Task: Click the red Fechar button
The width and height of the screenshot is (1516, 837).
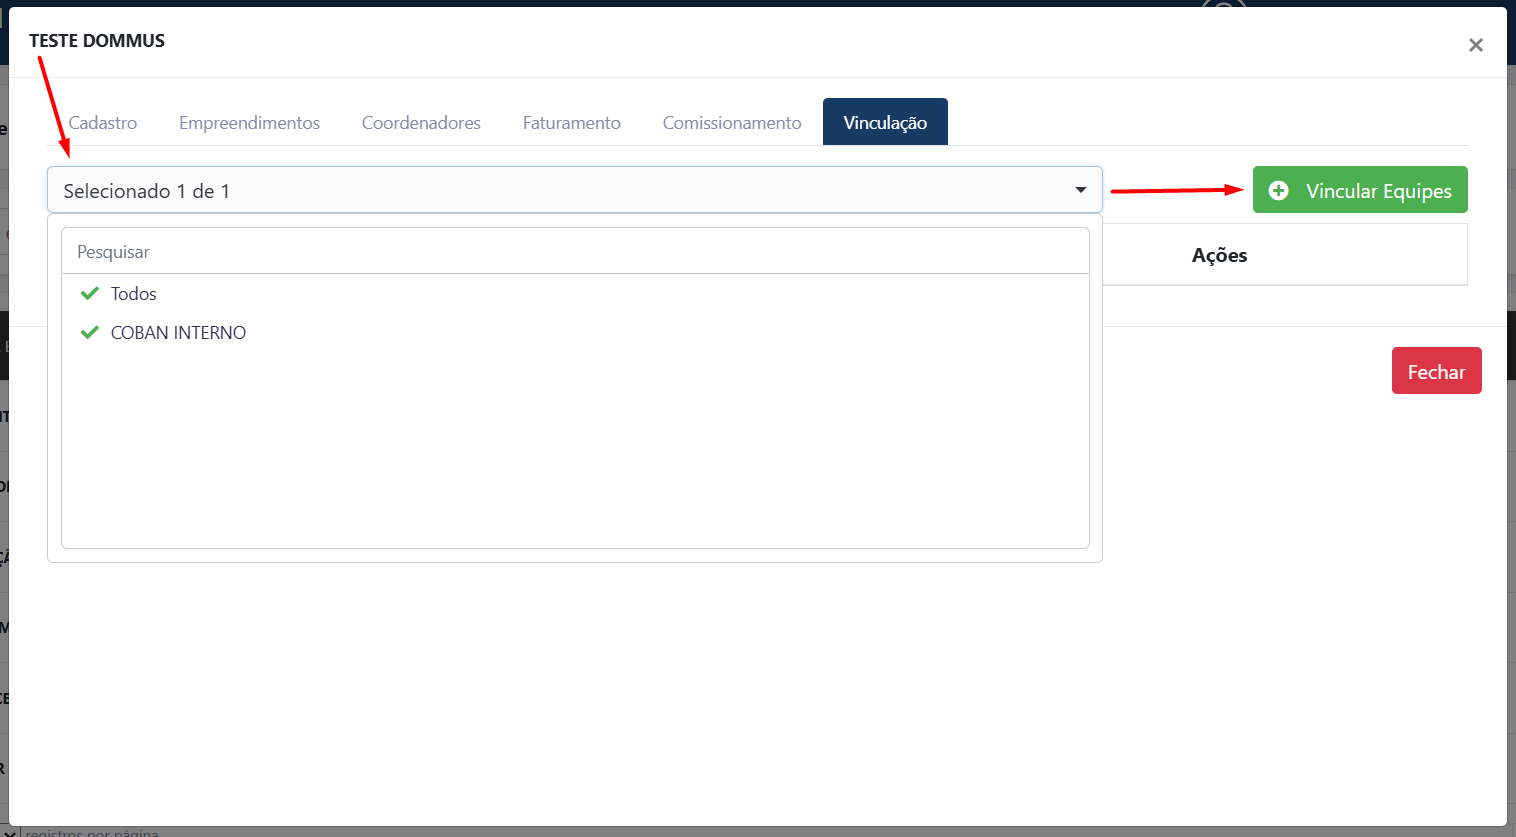Action: pyautogui.click(x=1436, y=371)
